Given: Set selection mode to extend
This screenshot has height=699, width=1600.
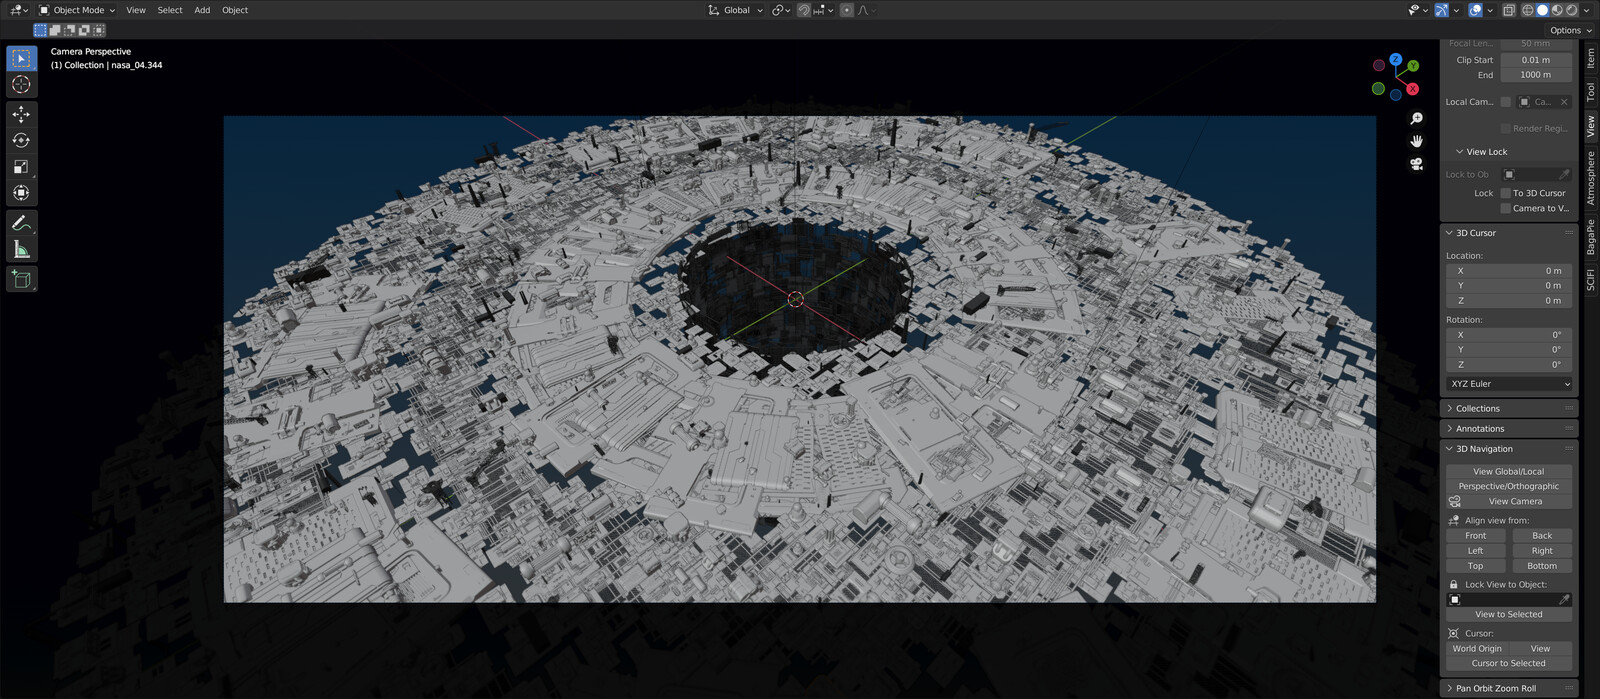Looking at the screenshot, I should click(x=55, y=30).
